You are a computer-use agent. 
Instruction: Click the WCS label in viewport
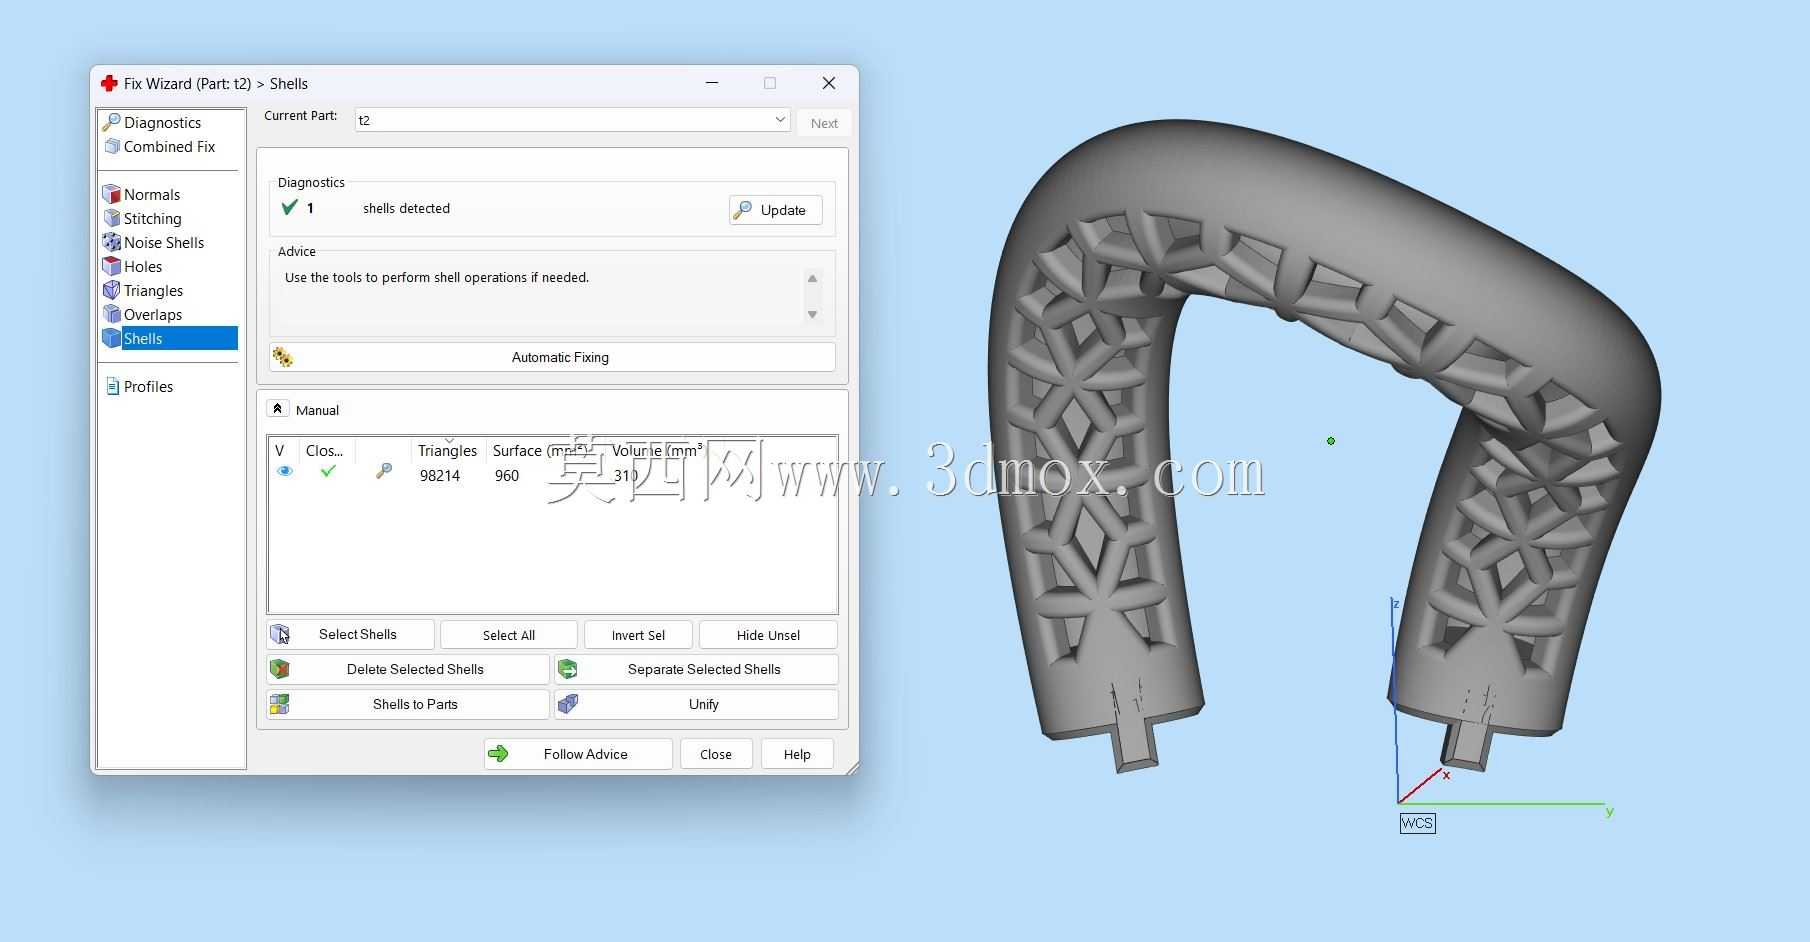[x=1417, y=823]
